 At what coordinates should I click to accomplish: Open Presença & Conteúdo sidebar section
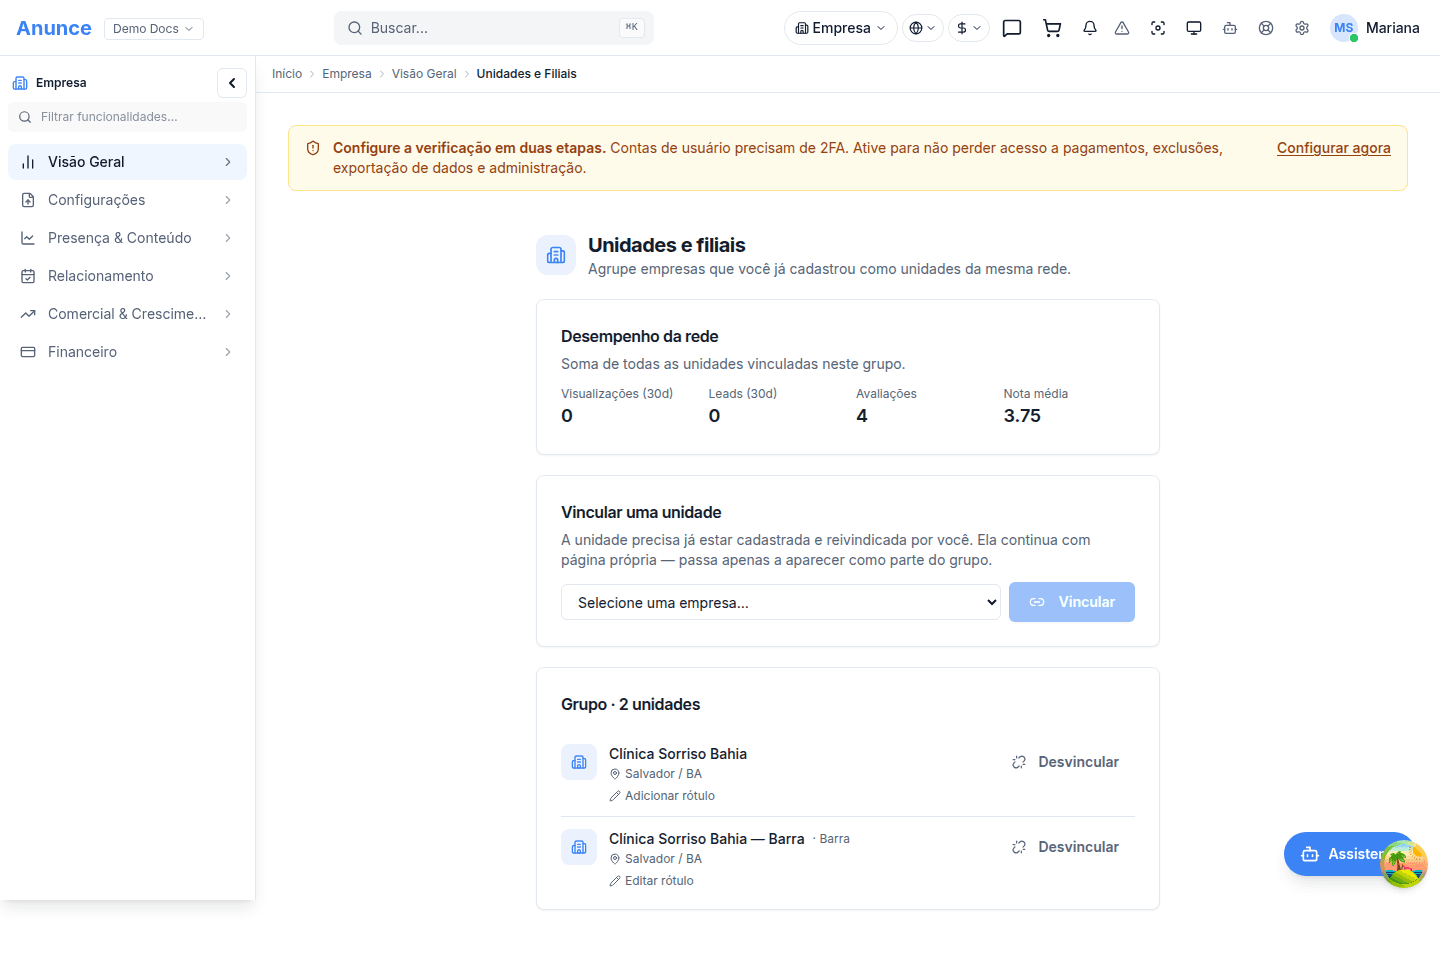point(127,238)
